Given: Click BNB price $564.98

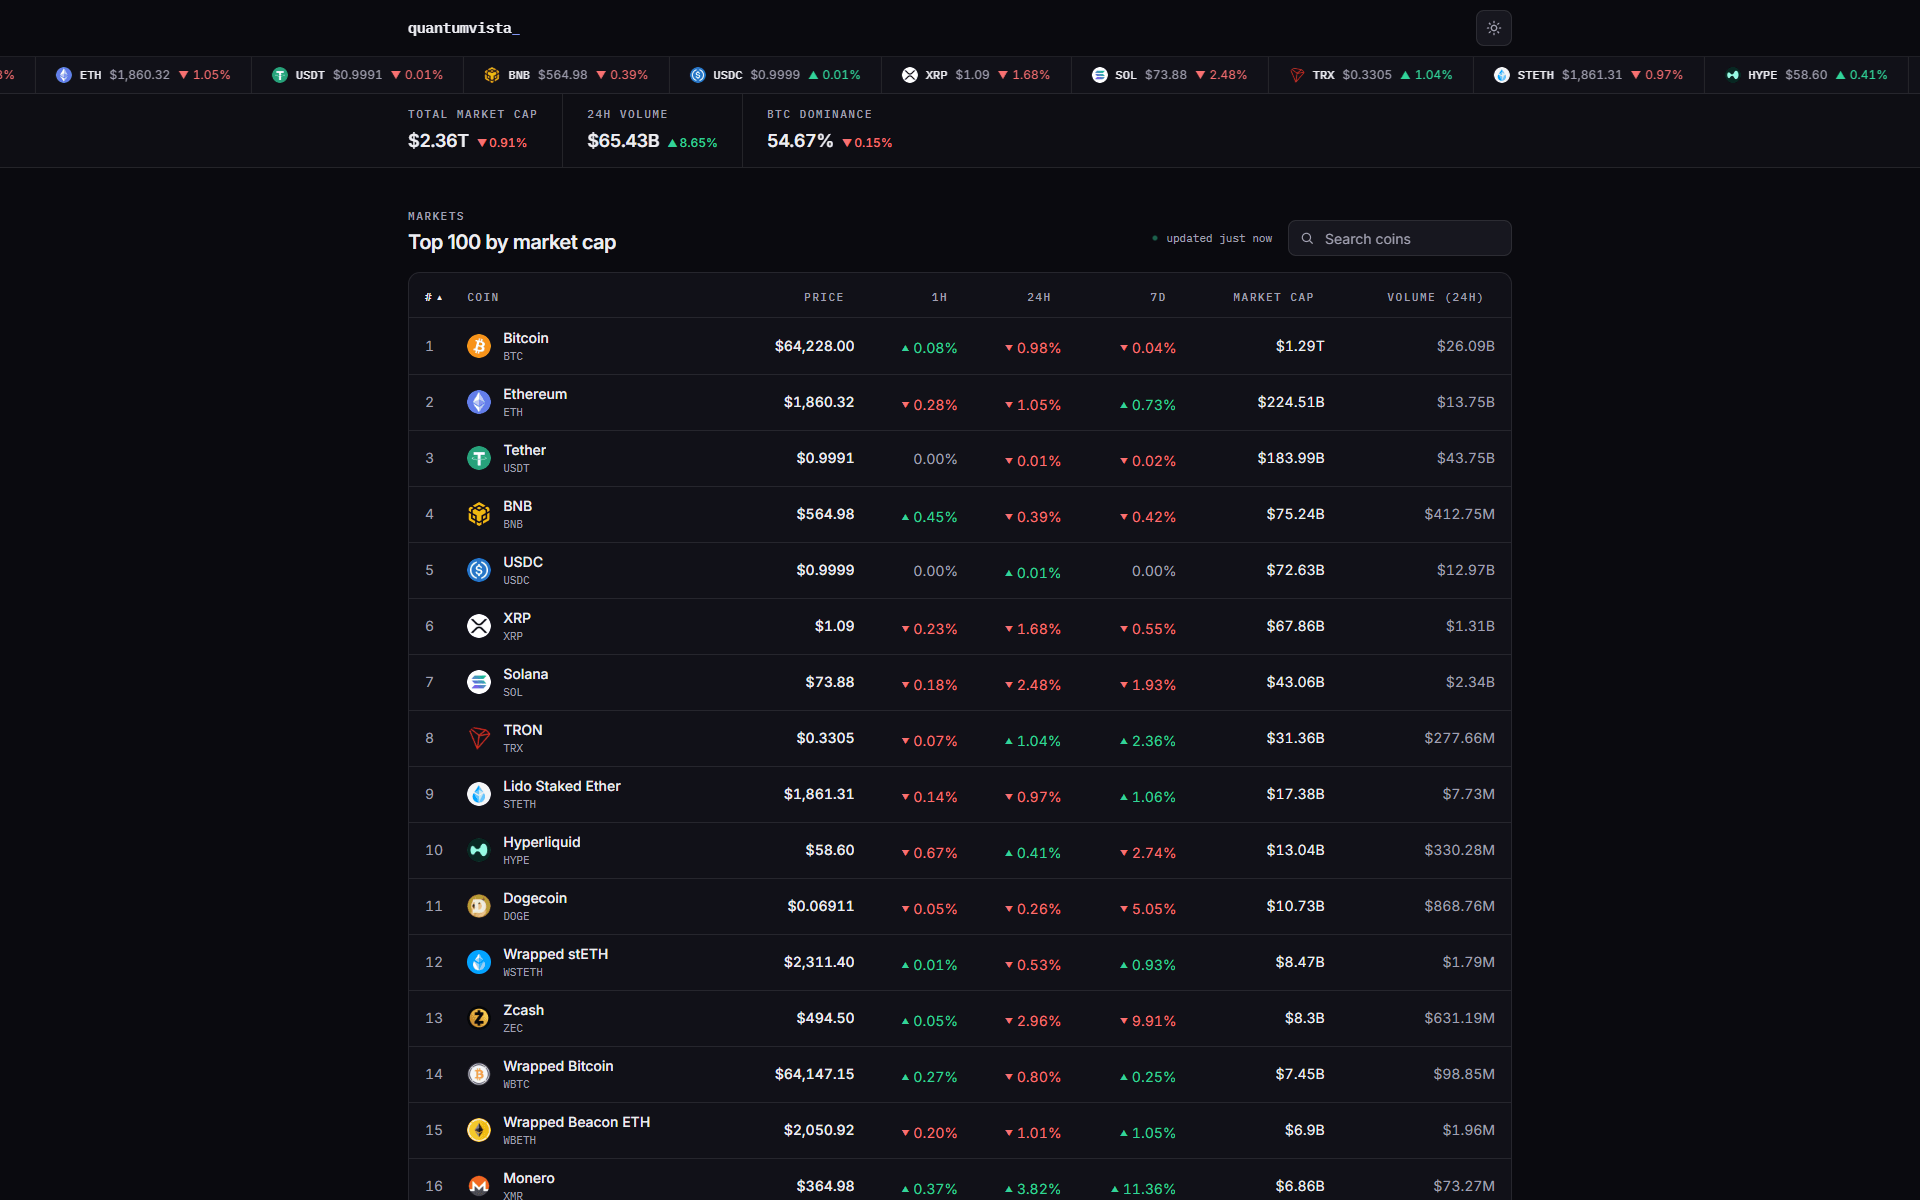Looking at the screenshot, I should pos(825,514).
